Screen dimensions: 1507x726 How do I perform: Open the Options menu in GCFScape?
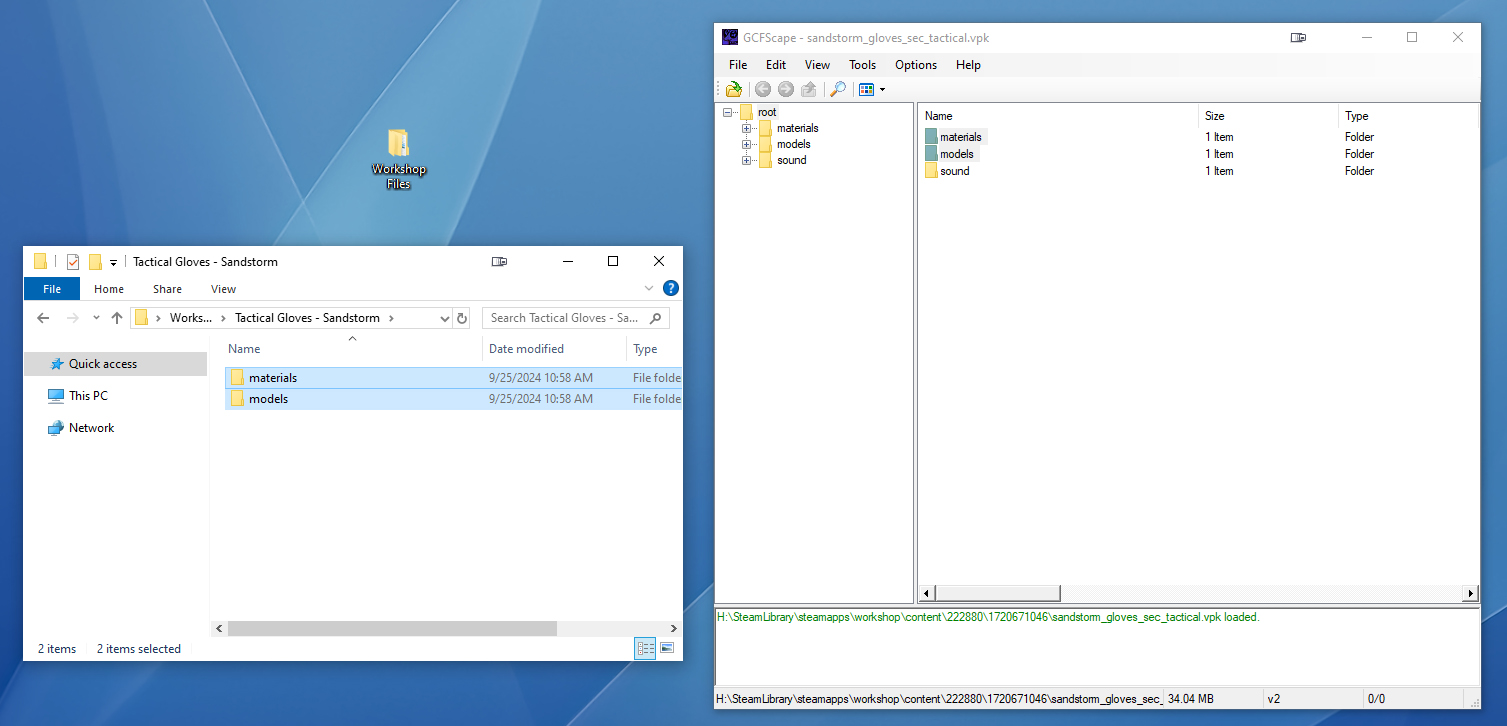click(915, 65)
